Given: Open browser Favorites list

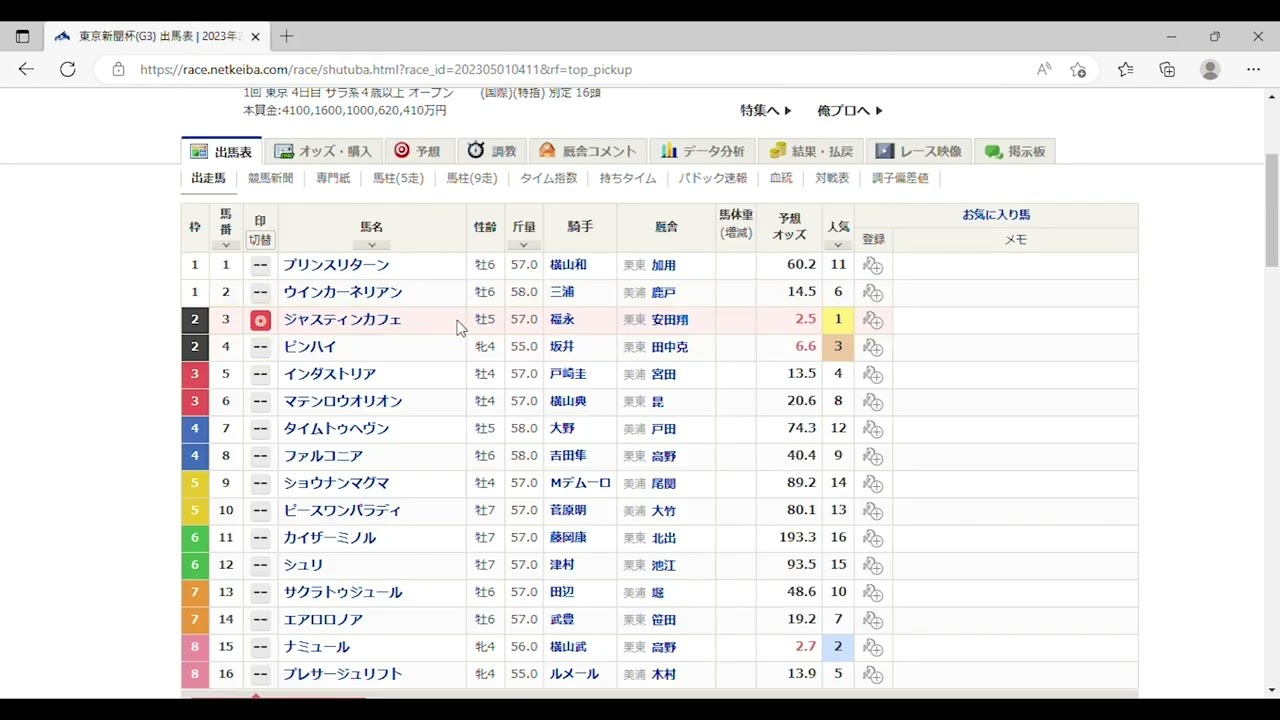Looking at the screenshot, I should coord(1126,69).
